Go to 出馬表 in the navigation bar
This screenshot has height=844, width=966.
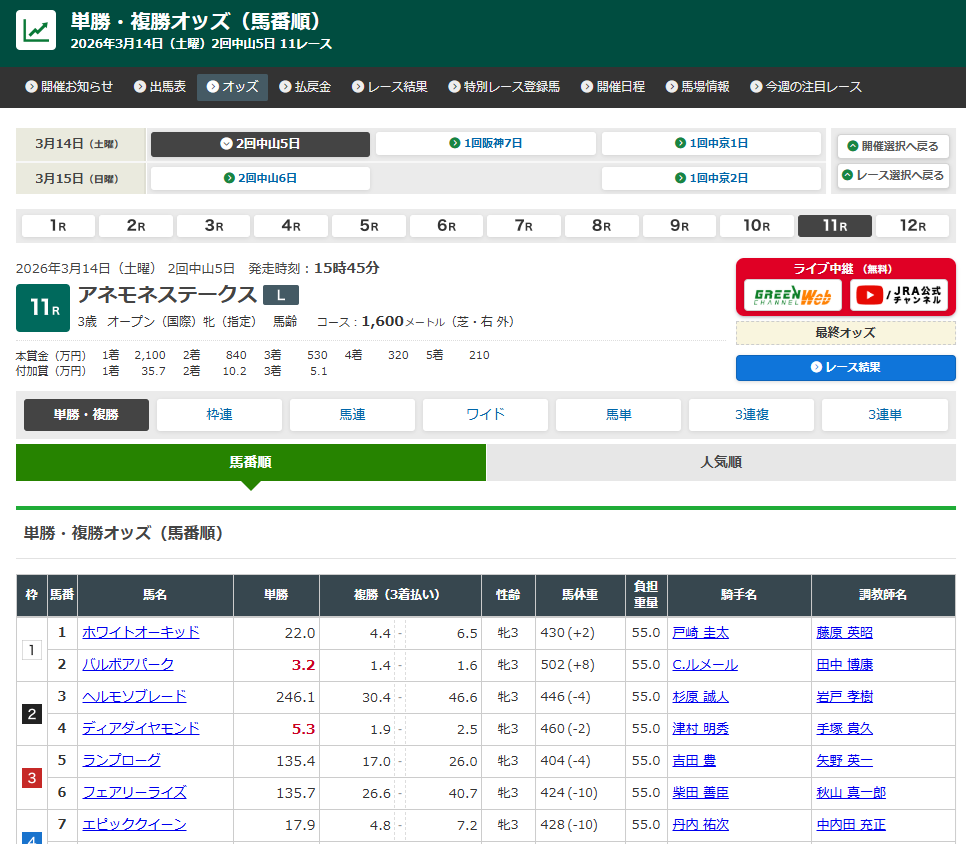(x=159, y=87)
